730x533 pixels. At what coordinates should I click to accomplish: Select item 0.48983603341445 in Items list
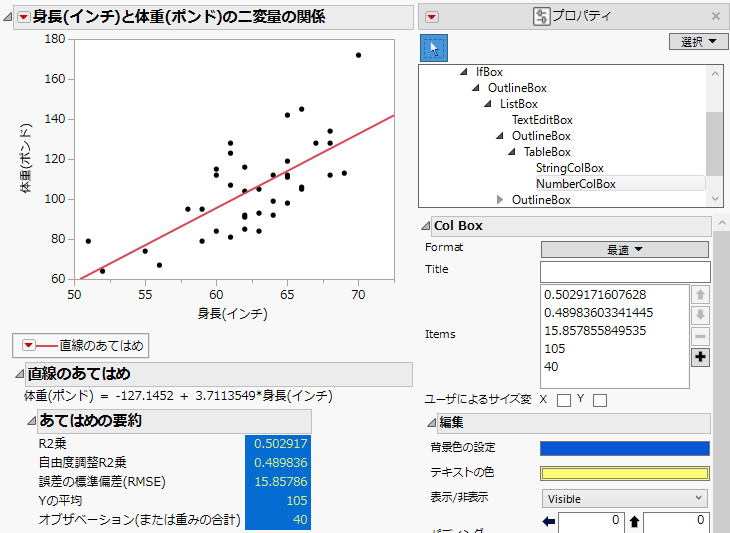pos(598,312)
